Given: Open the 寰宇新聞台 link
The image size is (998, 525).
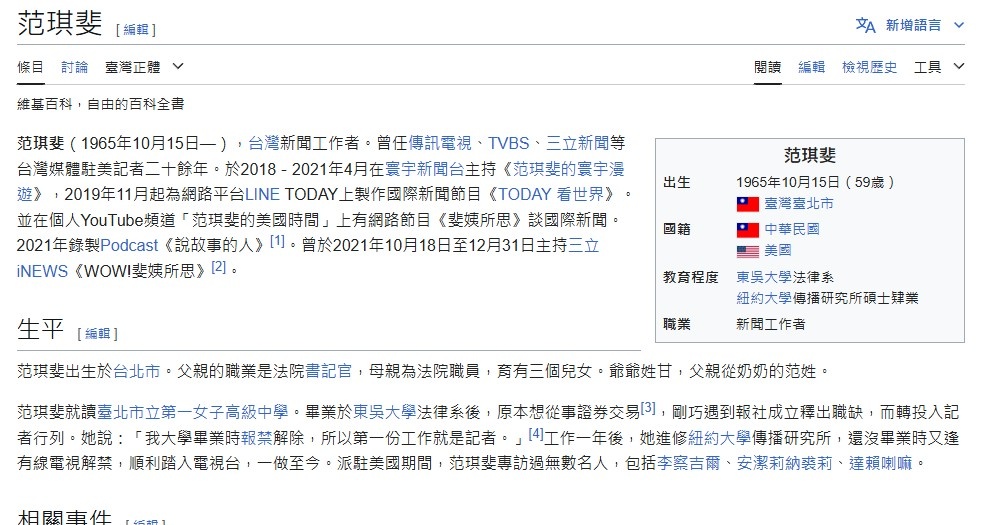Looking at the screenshot, I should pyautogui.click(x=425, y=169).
